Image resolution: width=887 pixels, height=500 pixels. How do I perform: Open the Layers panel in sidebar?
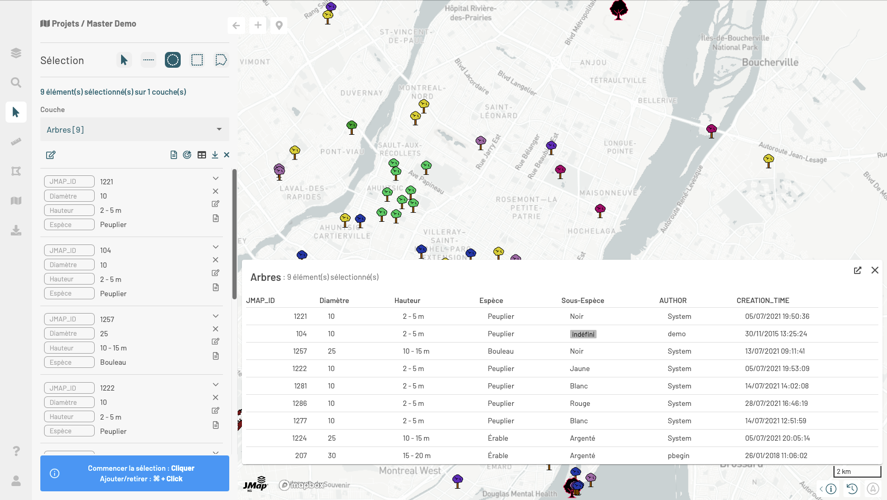click(x=16, y=53)
